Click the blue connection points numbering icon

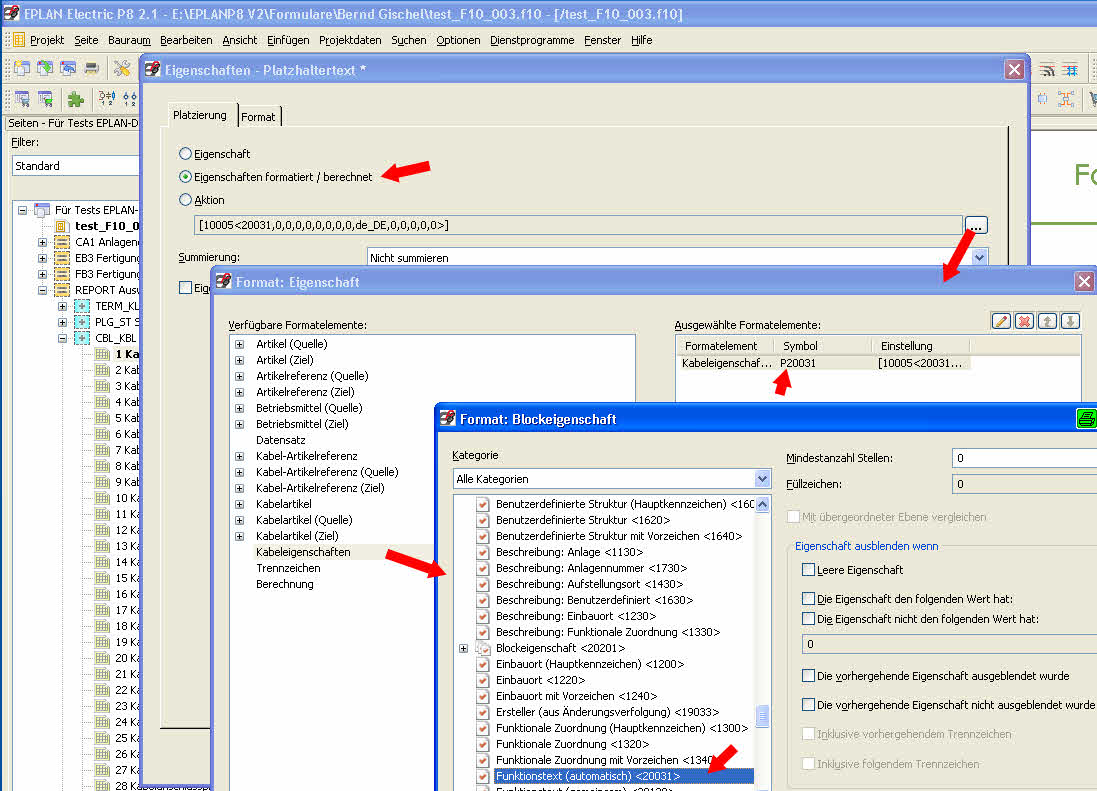click(x=130, y=99)
